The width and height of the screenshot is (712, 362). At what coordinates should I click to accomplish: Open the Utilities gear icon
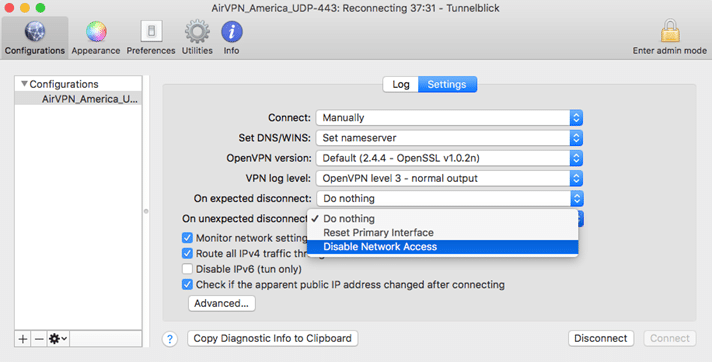pos(197,32)
